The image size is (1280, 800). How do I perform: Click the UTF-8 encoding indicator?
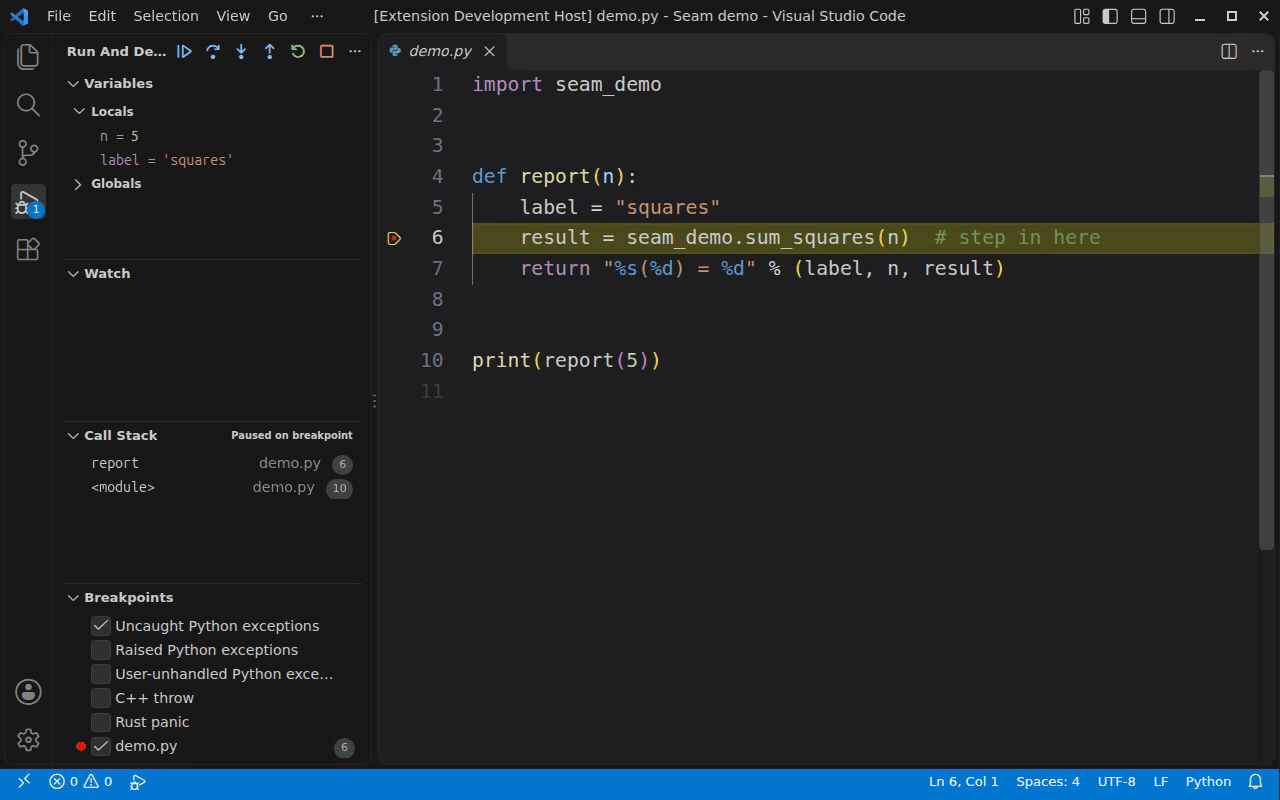point(1117,782)
